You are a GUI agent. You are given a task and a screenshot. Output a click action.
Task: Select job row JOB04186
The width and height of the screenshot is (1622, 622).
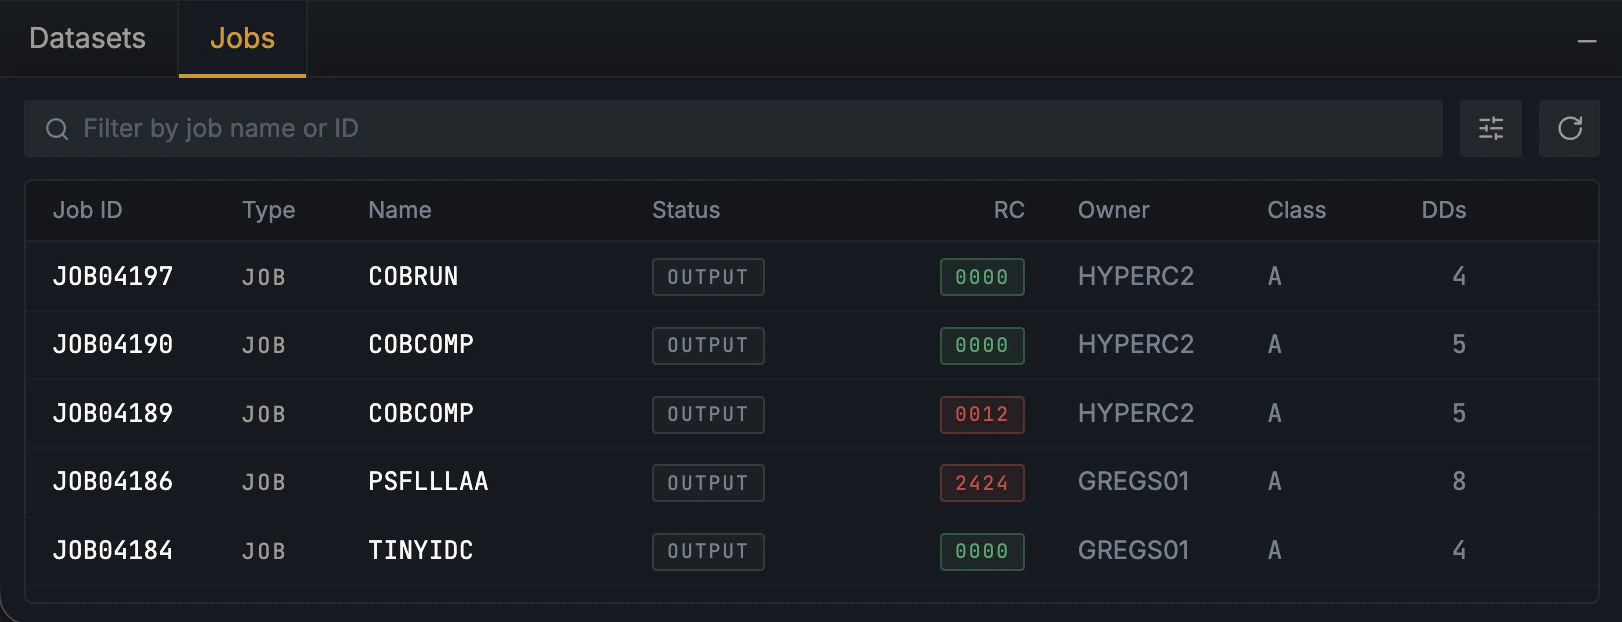click(811, 482)
